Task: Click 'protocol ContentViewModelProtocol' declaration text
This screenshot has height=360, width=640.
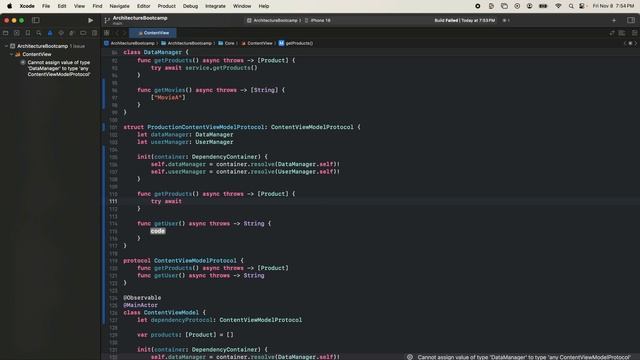Action: (180, 260)
